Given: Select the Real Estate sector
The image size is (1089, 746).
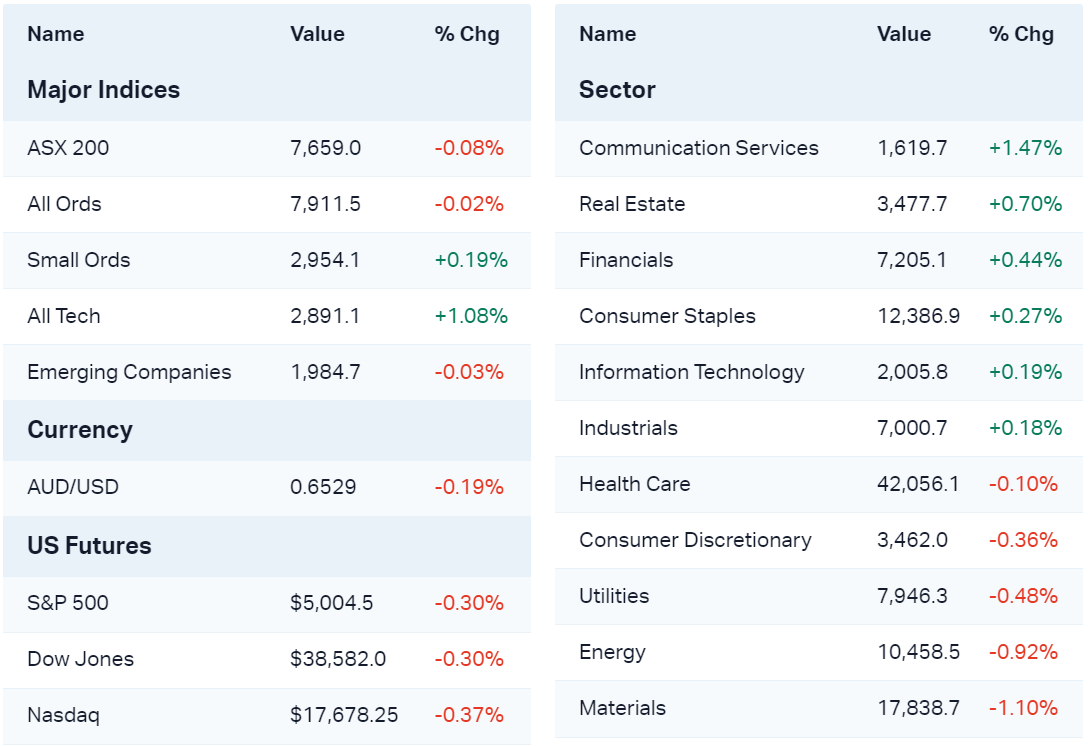Looking at the screenshot, I should (632, 204).
